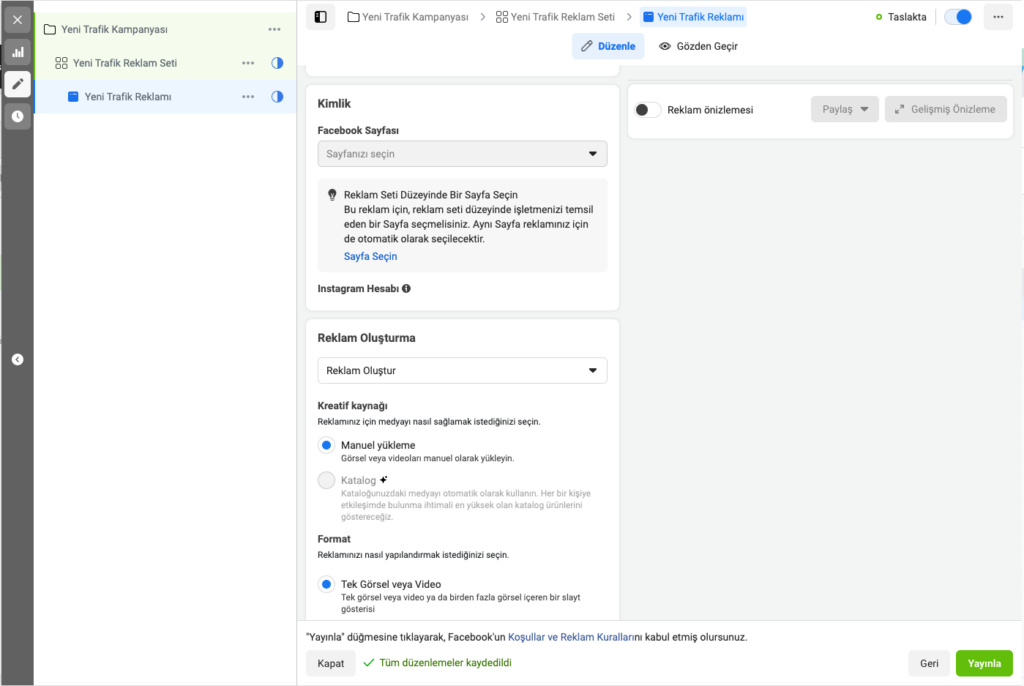Screen dimensions: 1024x686
Task: Collapse the sidebar with the left arrow icon
Action: [x=17, y=360]
